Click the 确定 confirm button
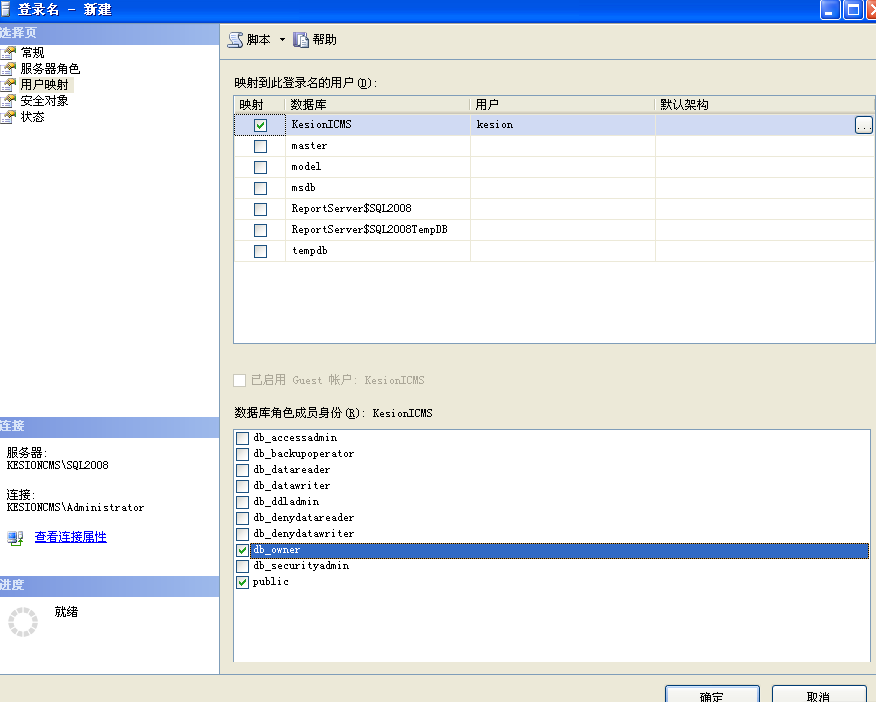Screen dimensions: 876x702 [x=712, y=695]
